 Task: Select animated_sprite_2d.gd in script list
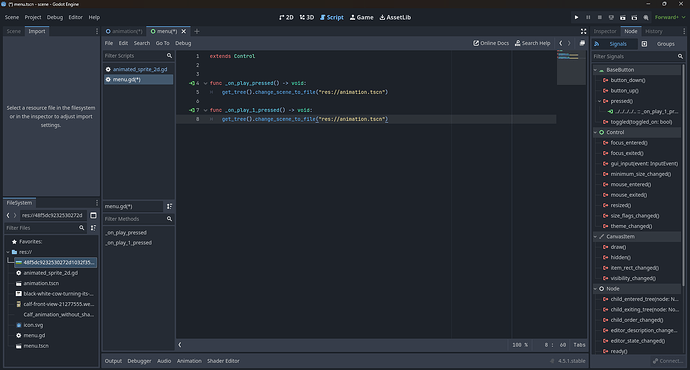coord(139,69)
